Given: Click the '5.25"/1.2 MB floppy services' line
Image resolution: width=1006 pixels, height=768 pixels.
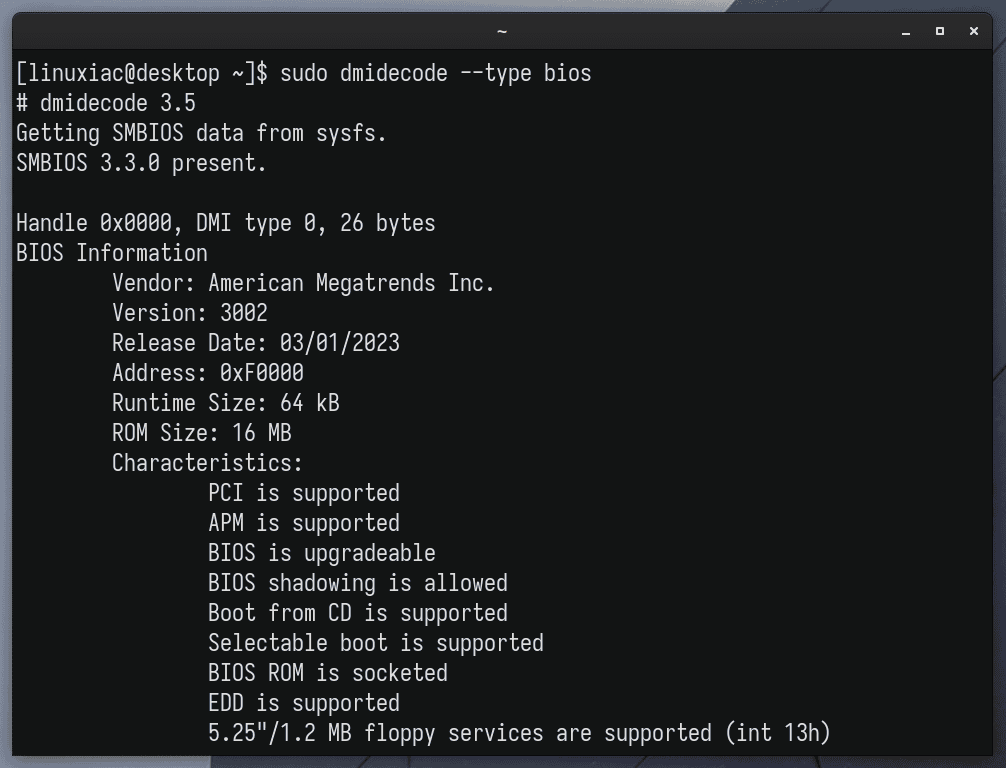Looking at the screenshot, I should tap(519, 733).
